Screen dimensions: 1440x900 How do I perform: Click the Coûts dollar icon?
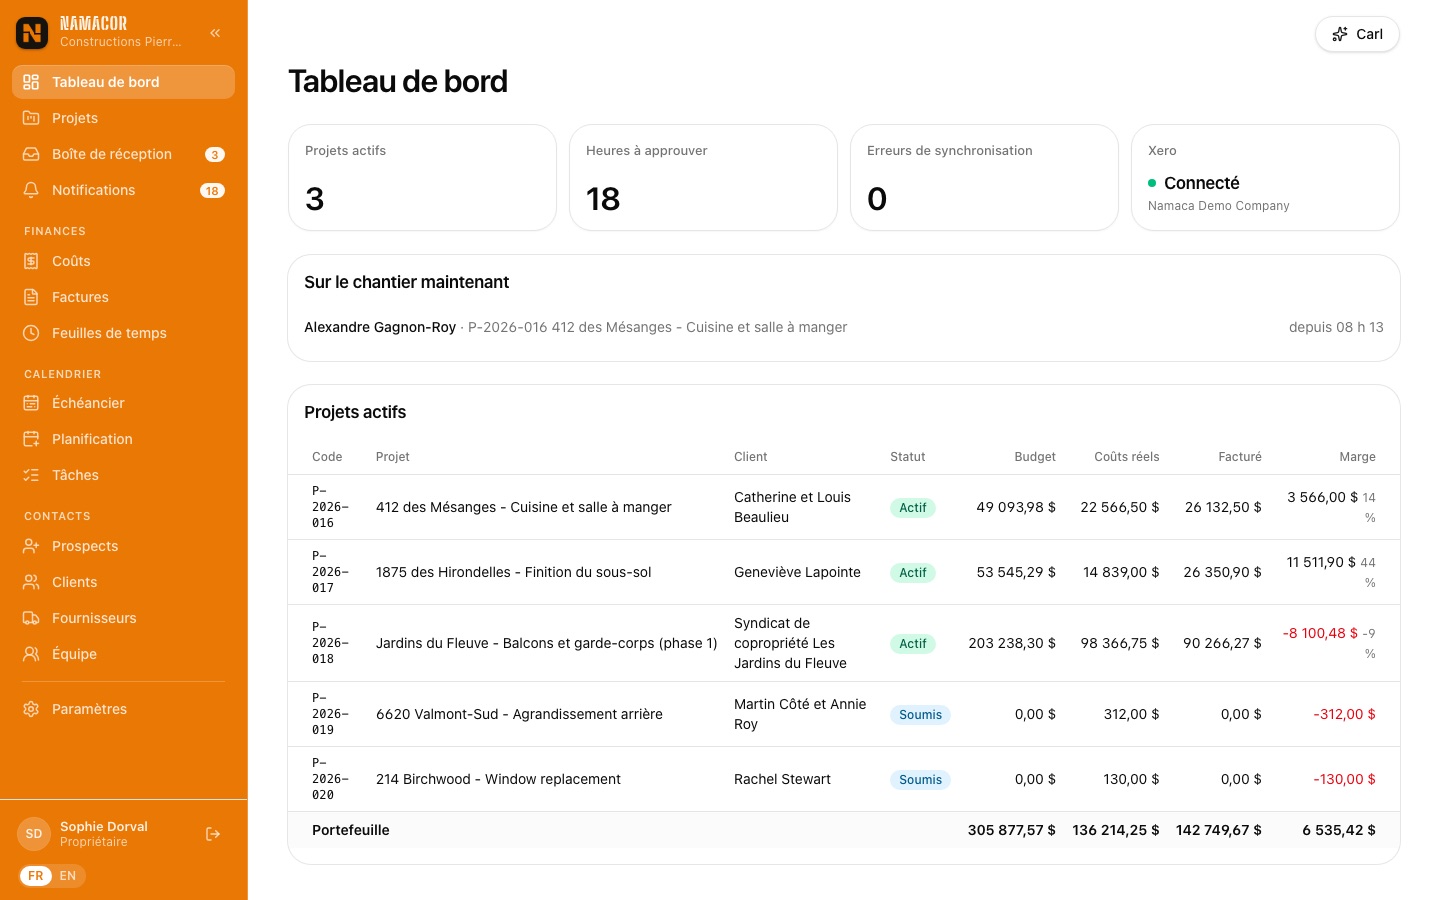click(x=31, y=261)
